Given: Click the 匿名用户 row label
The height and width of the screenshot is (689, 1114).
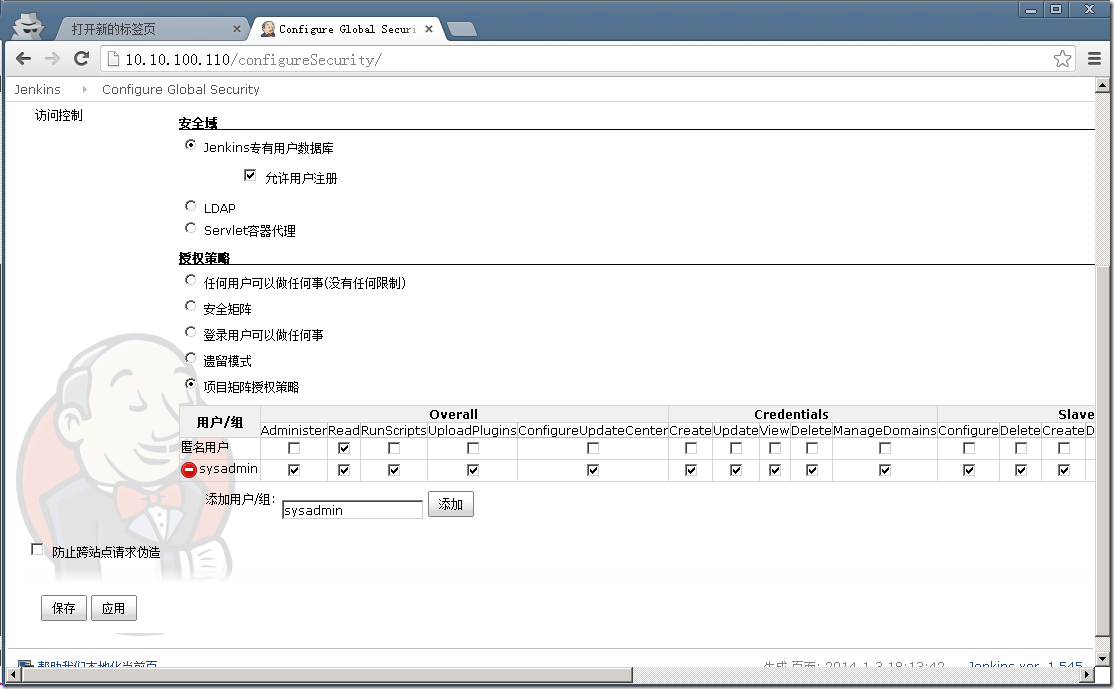Looking at the screenshot, I should click(205, 447).
